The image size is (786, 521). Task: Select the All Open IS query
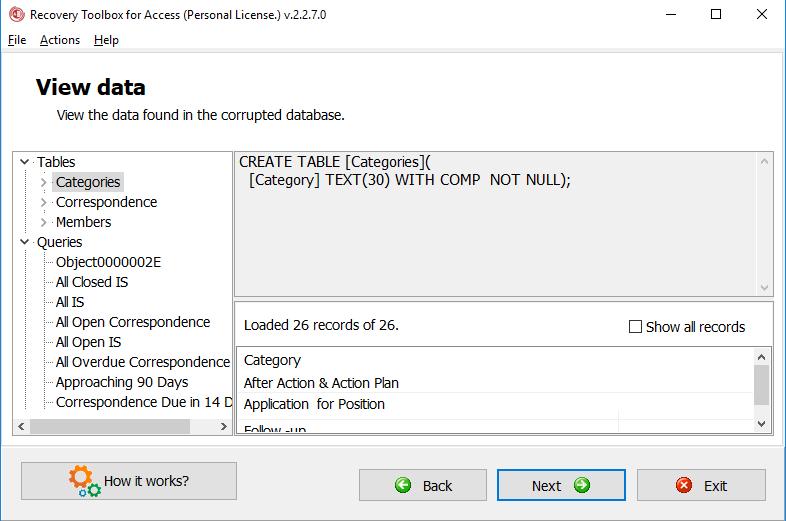[x=88, y=342]
